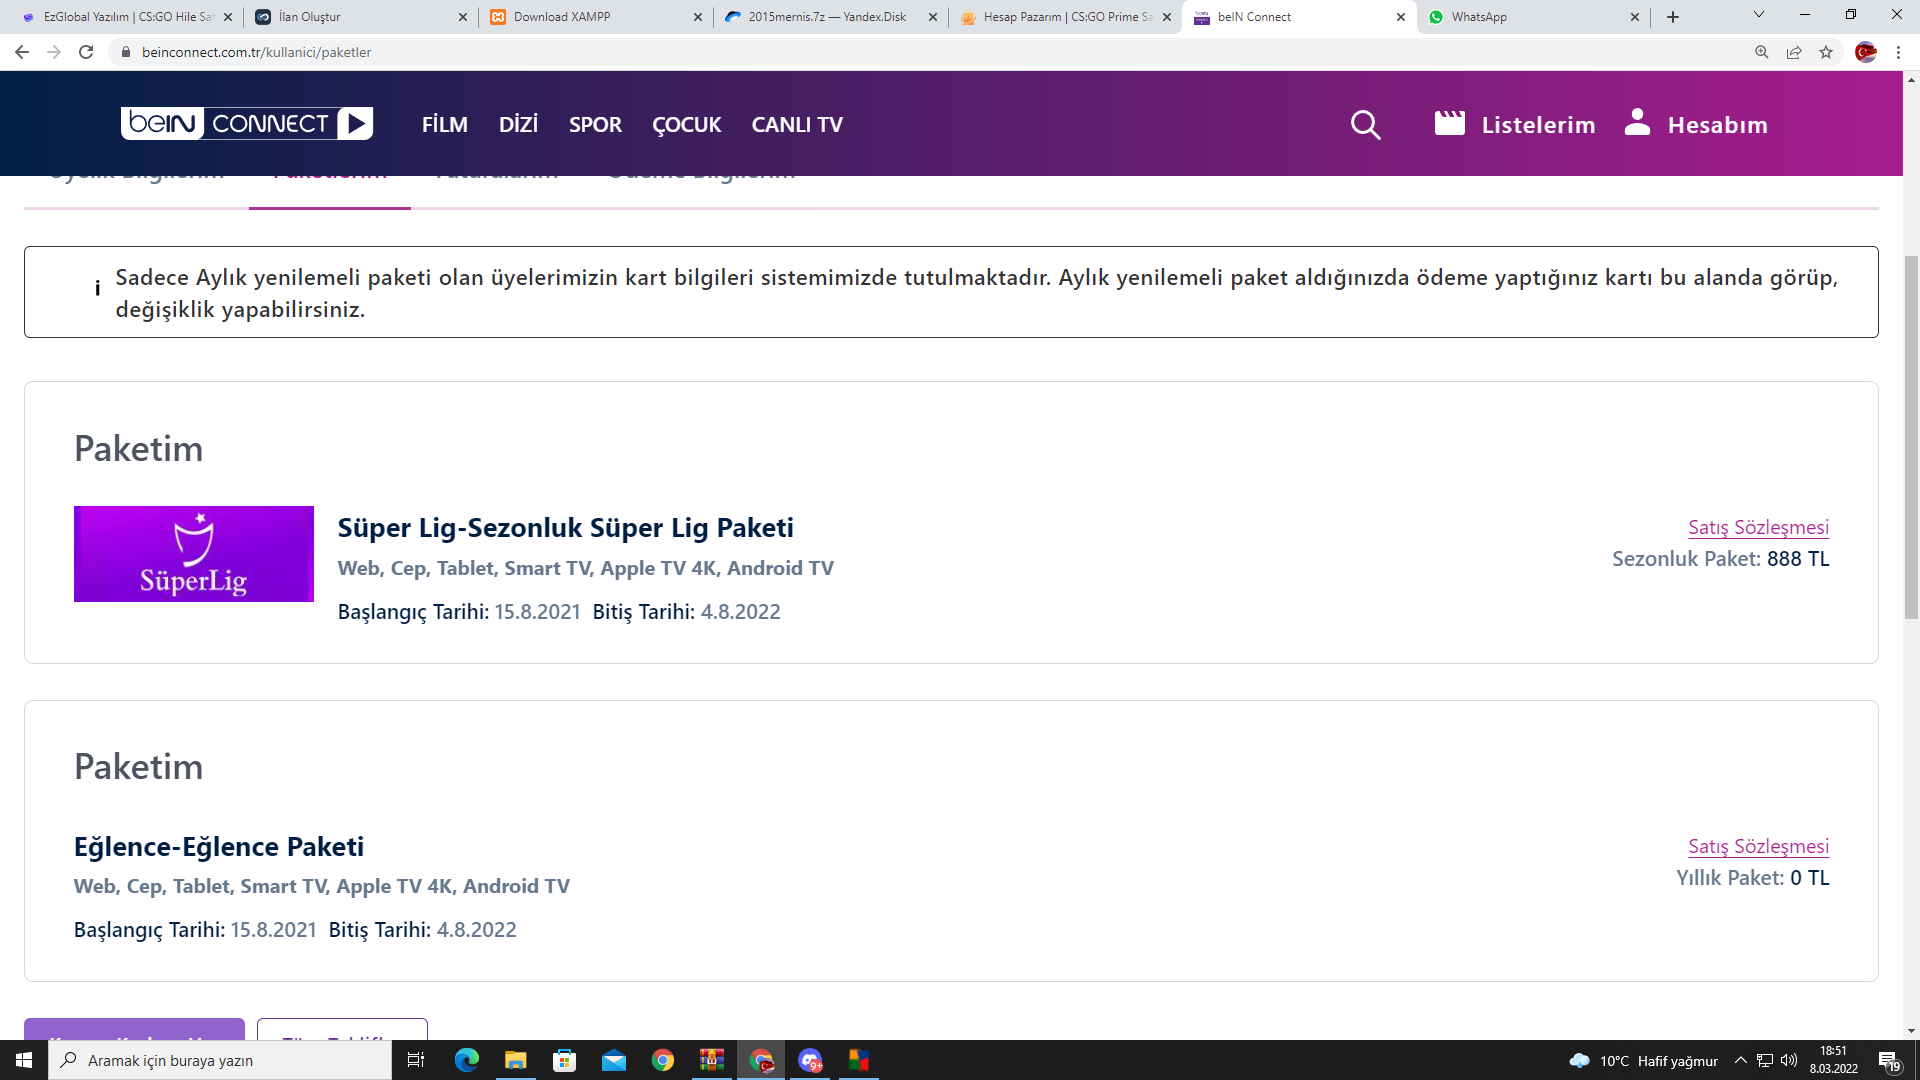Click the page vertical scrollbar thumb
This screenshot has width=1920, height=1080.
(1911, 437)
